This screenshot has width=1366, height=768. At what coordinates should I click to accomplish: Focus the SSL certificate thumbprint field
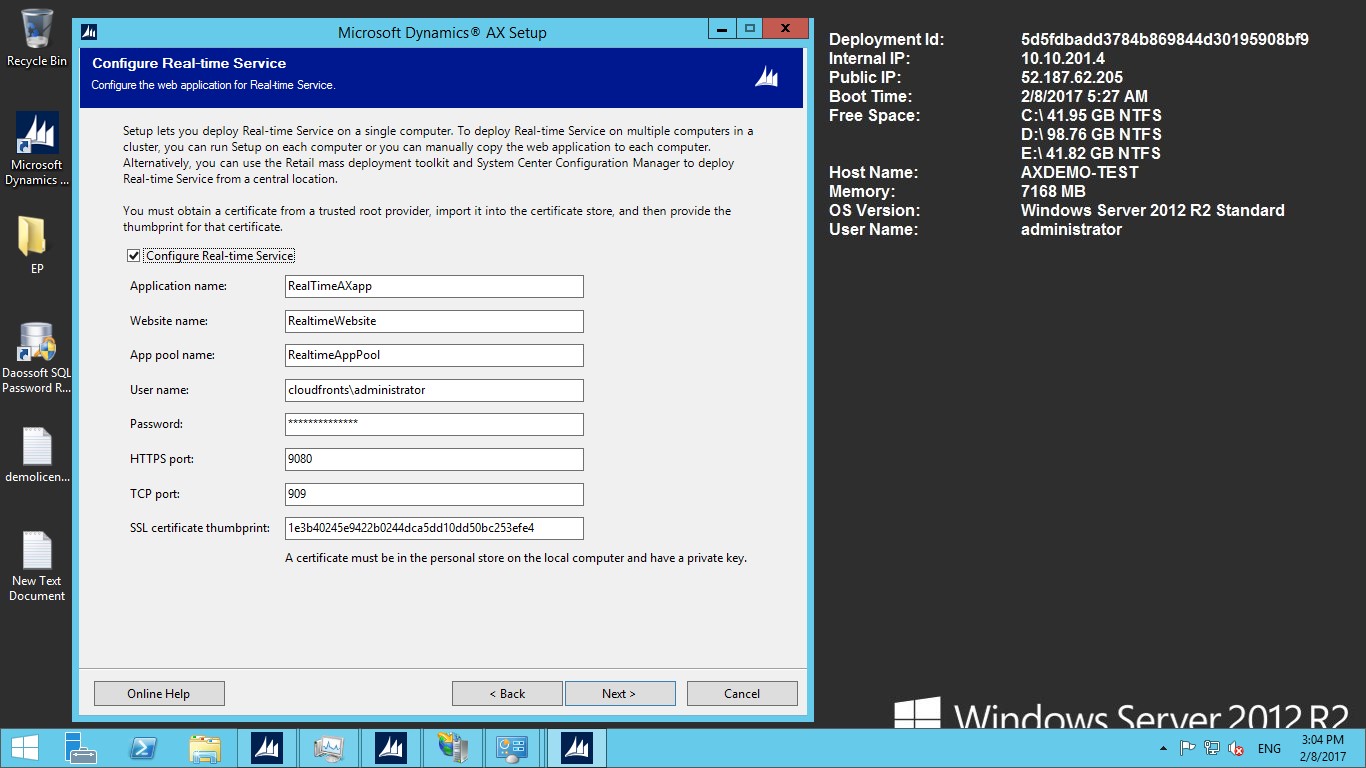coord(434,529)
